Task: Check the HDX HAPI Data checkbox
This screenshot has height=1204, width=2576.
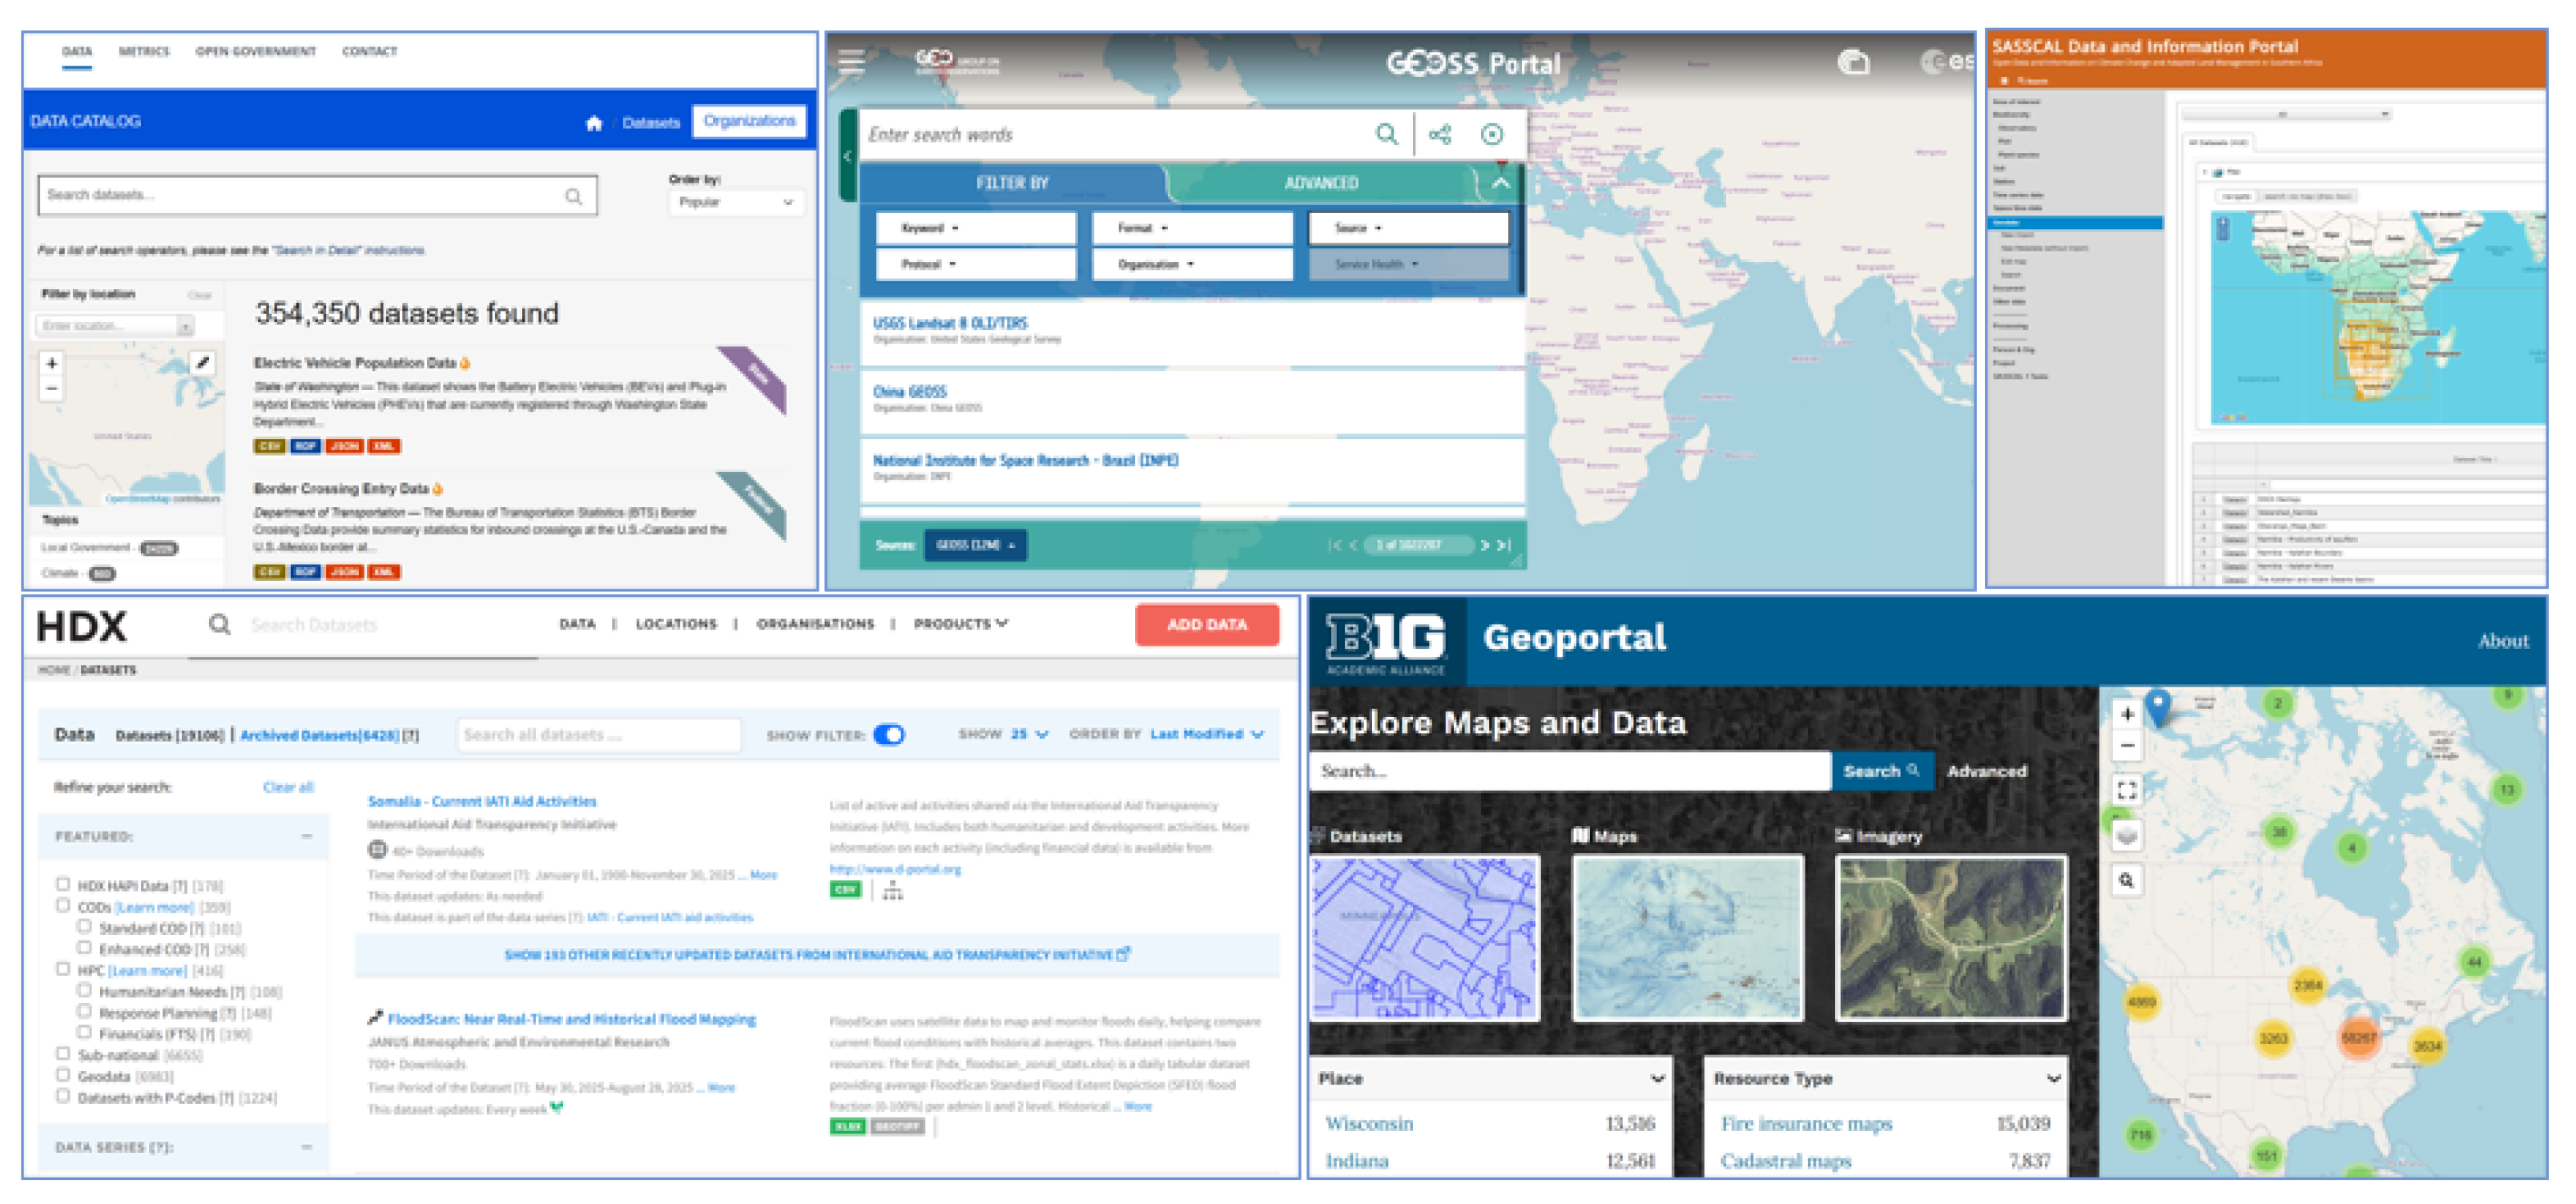Action: [x=63, y=884]
